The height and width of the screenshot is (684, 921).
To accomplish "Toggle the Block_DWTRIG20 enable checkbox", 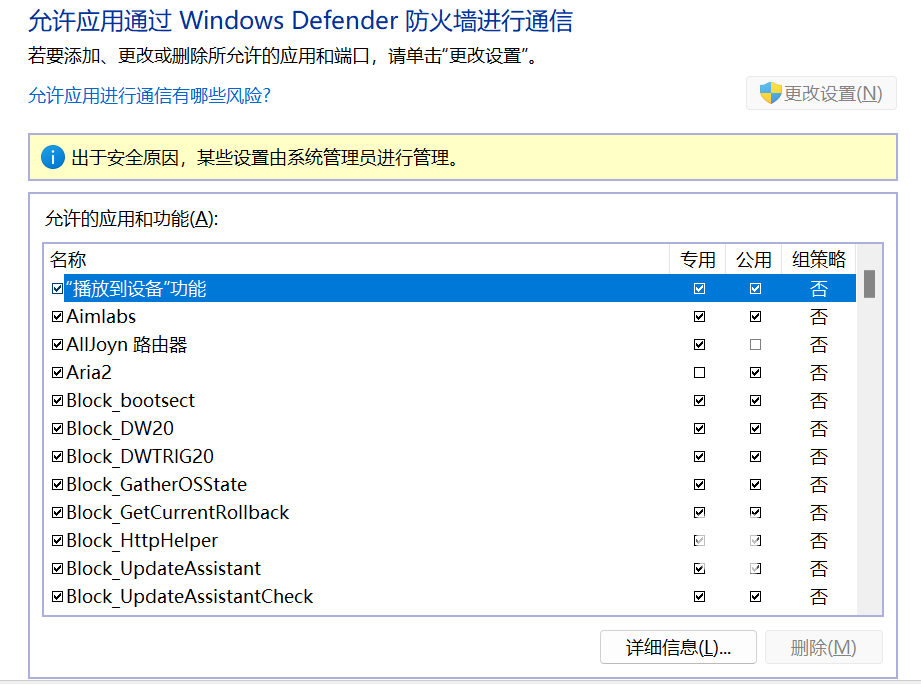I will pyautogui.click(x=57, y=457).
